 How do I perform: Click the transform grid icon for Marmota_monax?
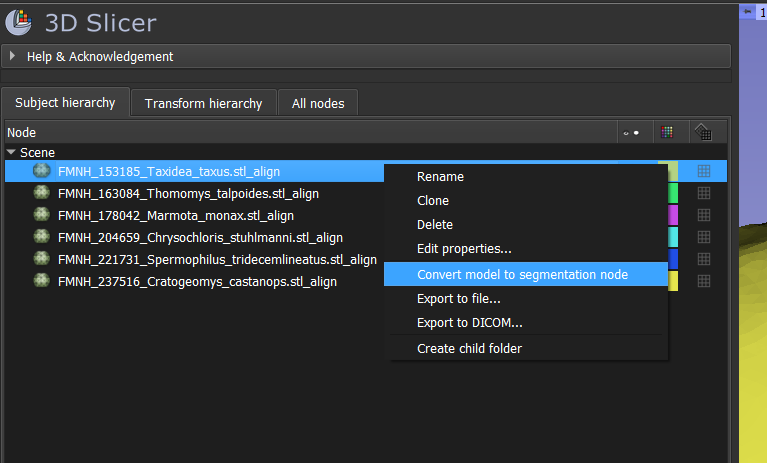(704, 215)
